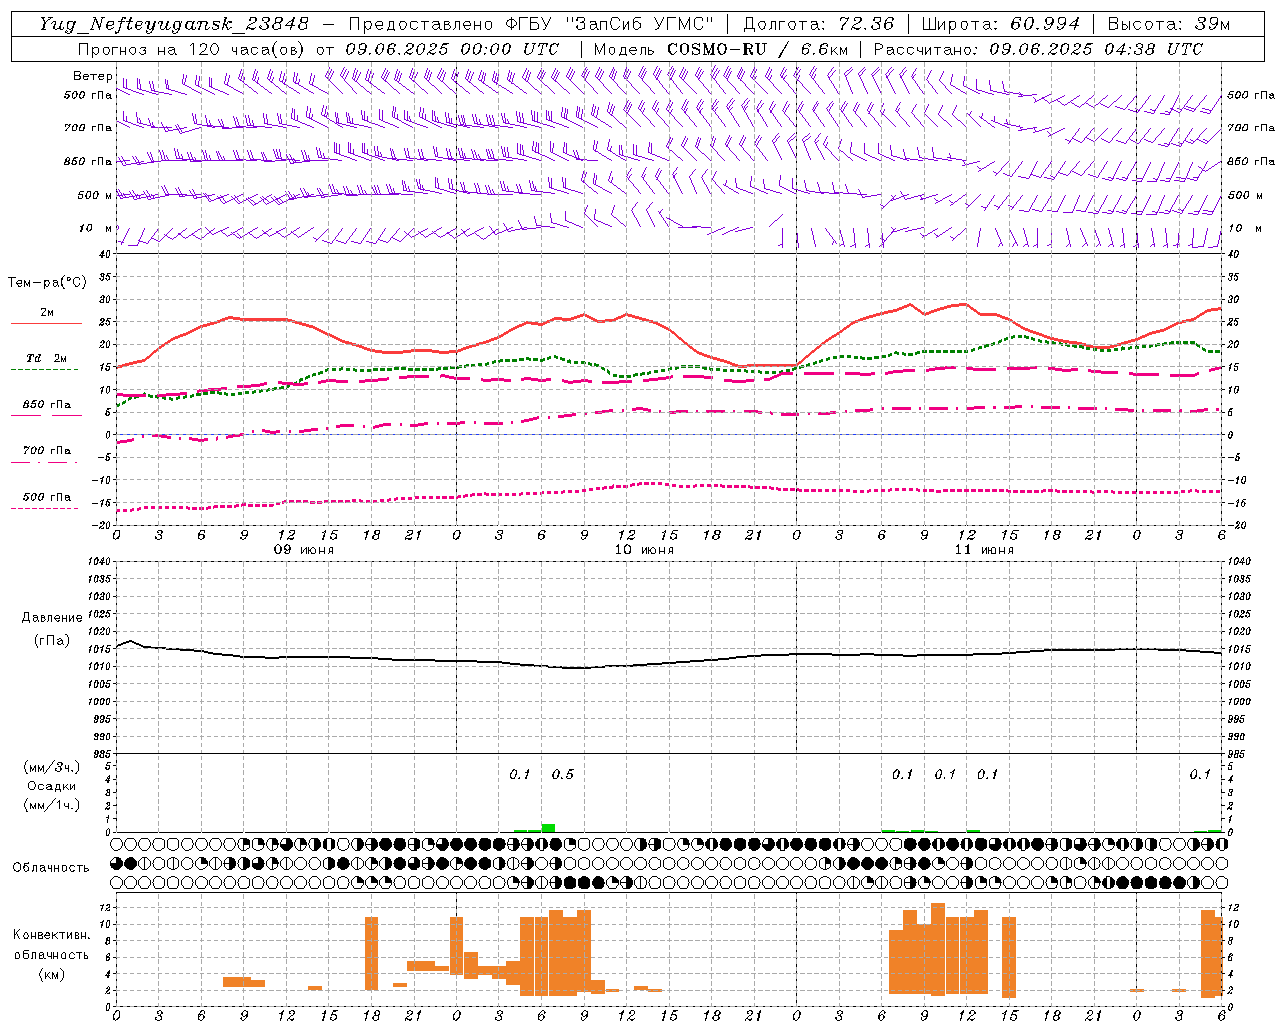This screenshot has height=1024, width=1280.
Task: Click the tallest green precipitation bar
Action: click(x=548, y=828)
